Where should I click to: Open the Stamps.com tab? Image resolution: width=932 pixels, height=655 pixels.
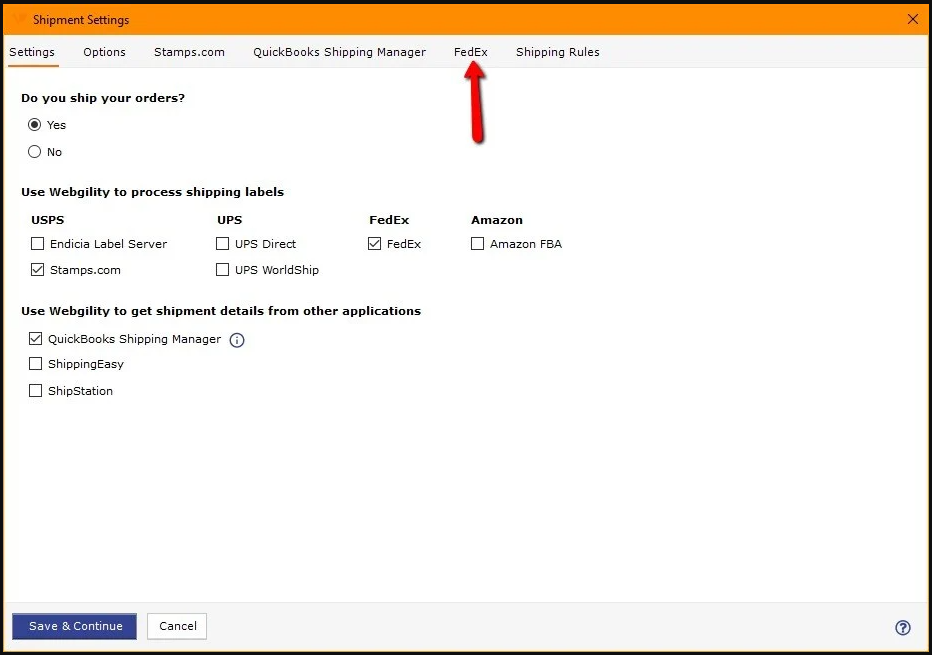point(189,52)
